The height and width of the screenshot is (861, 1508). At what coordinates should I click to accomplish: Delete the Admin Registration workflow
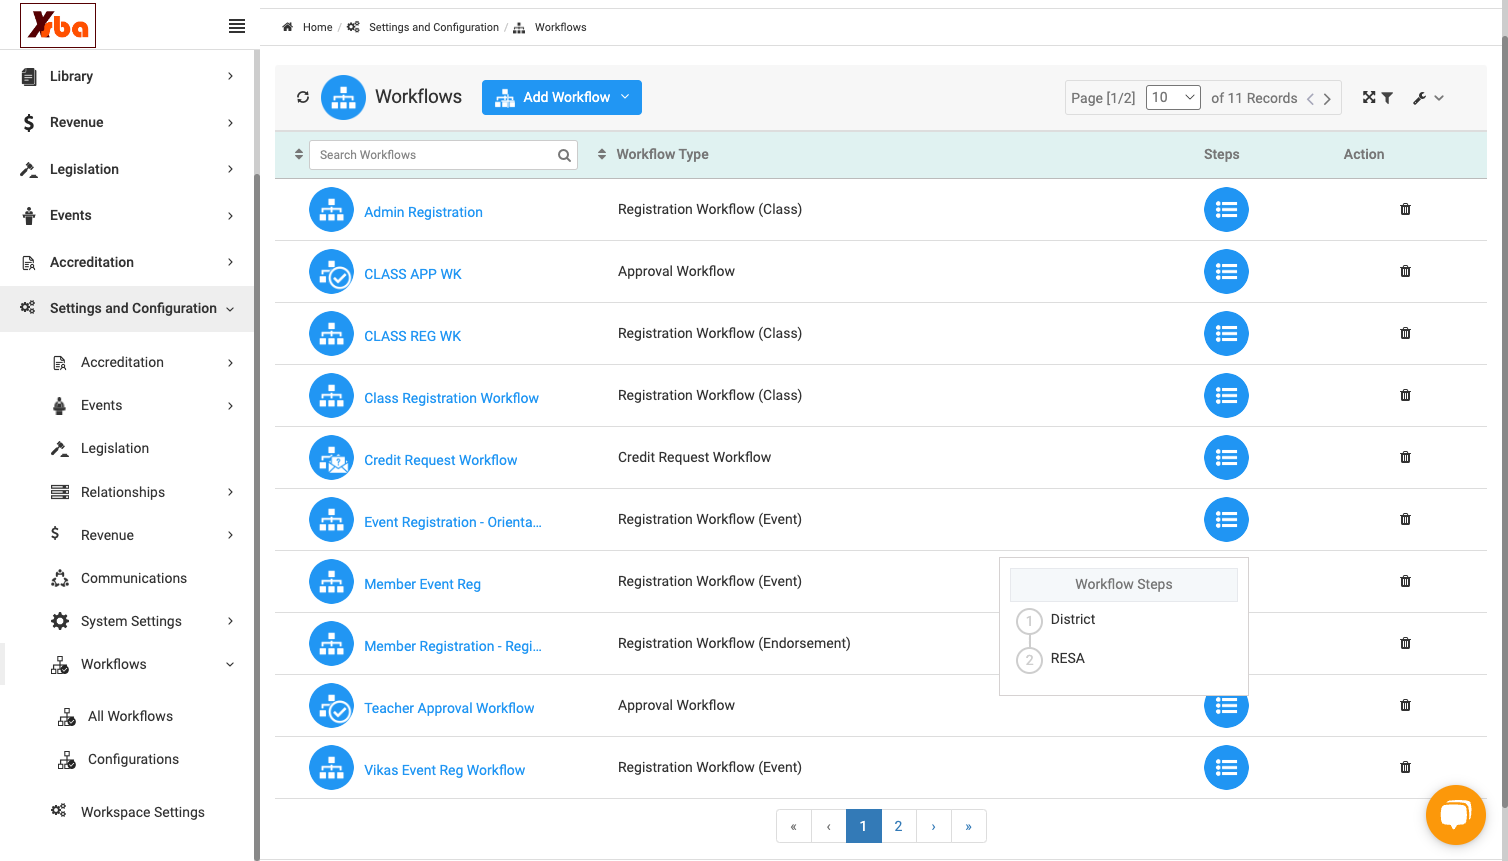click(x=1405, y=209)
